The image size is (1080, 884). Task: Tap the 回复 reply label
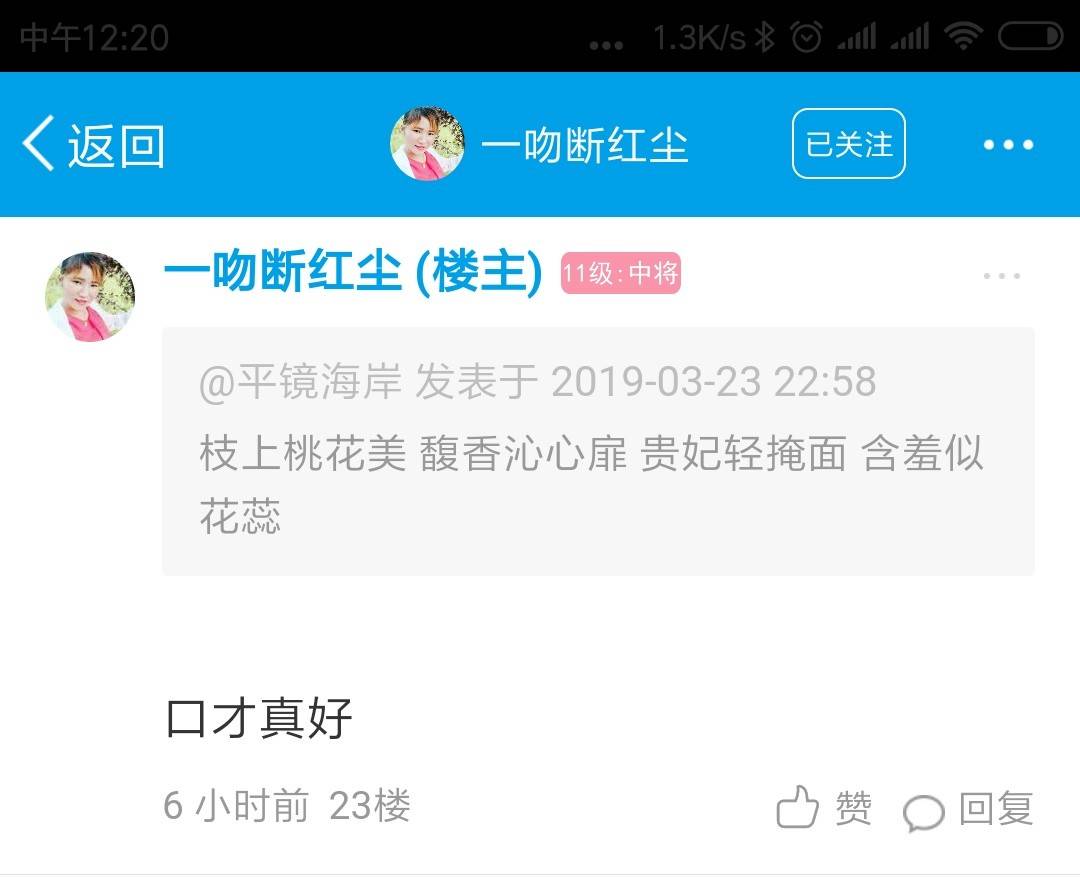[997, 808]
